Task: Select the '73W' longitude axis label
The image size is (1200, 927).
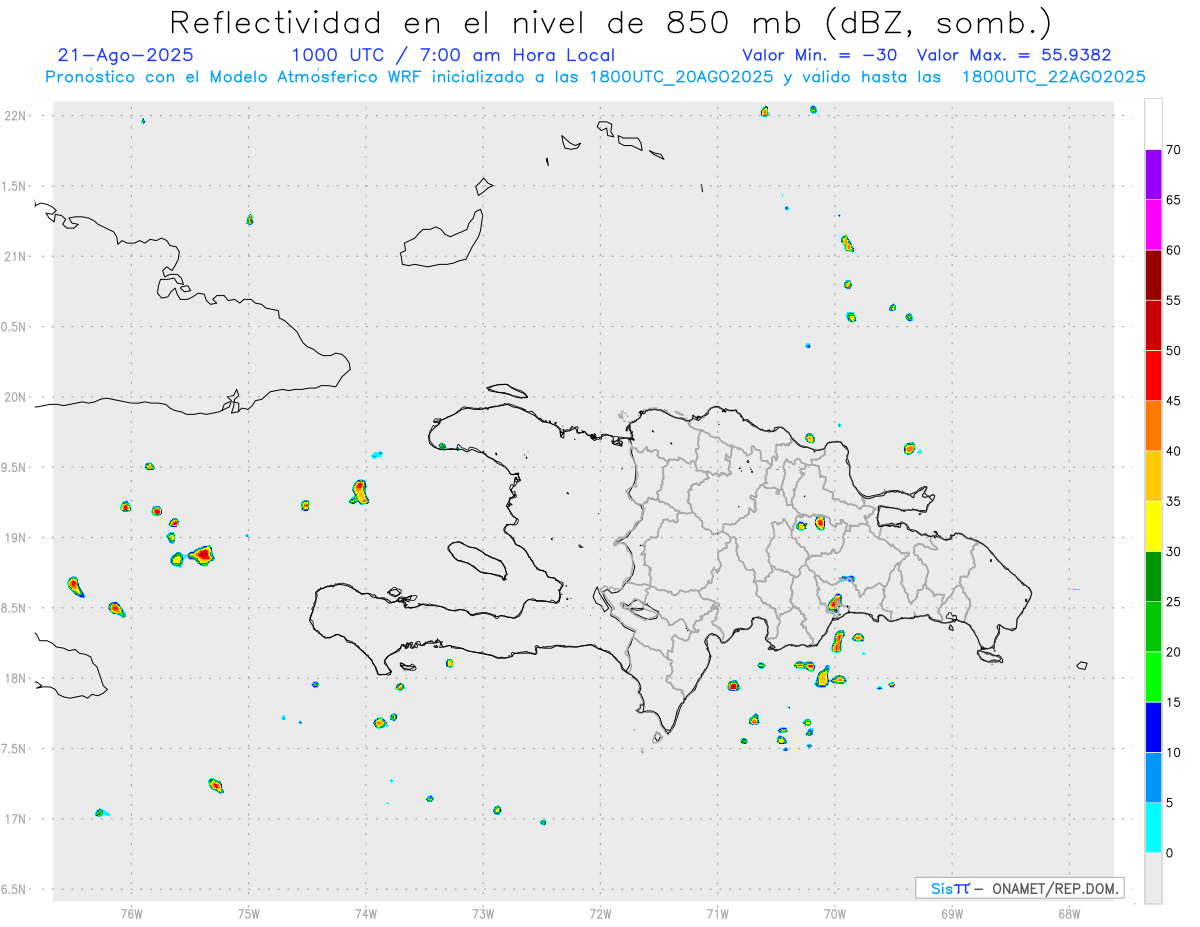Action: click(x=483, y=914)
